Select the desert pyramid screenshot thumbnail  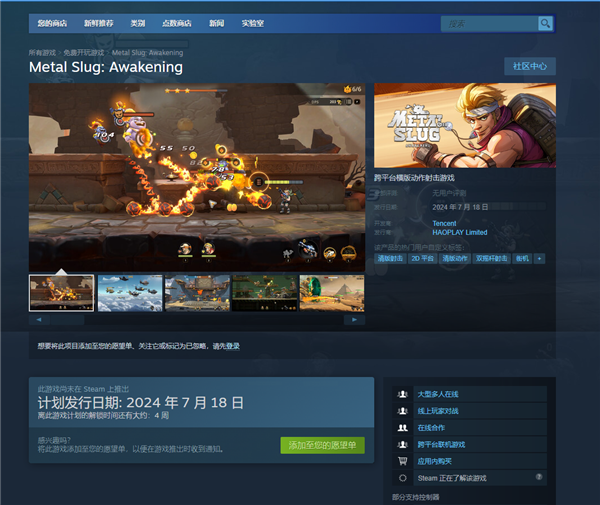(332, 293)
